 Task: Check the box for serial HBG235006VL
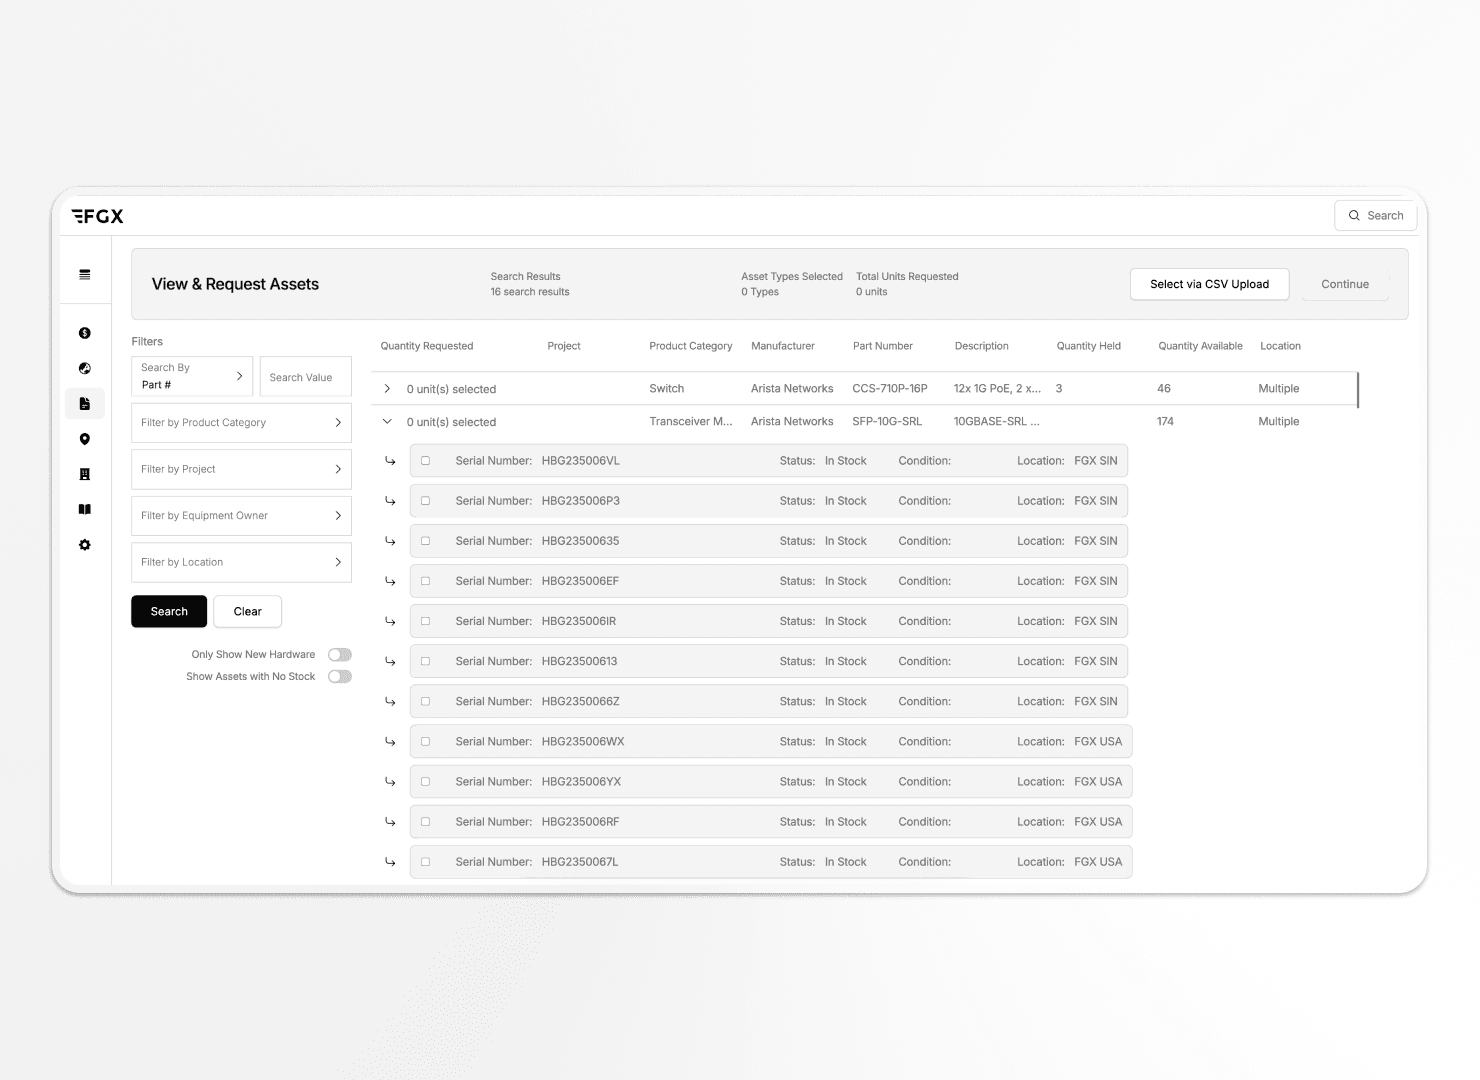coord(425,461)
